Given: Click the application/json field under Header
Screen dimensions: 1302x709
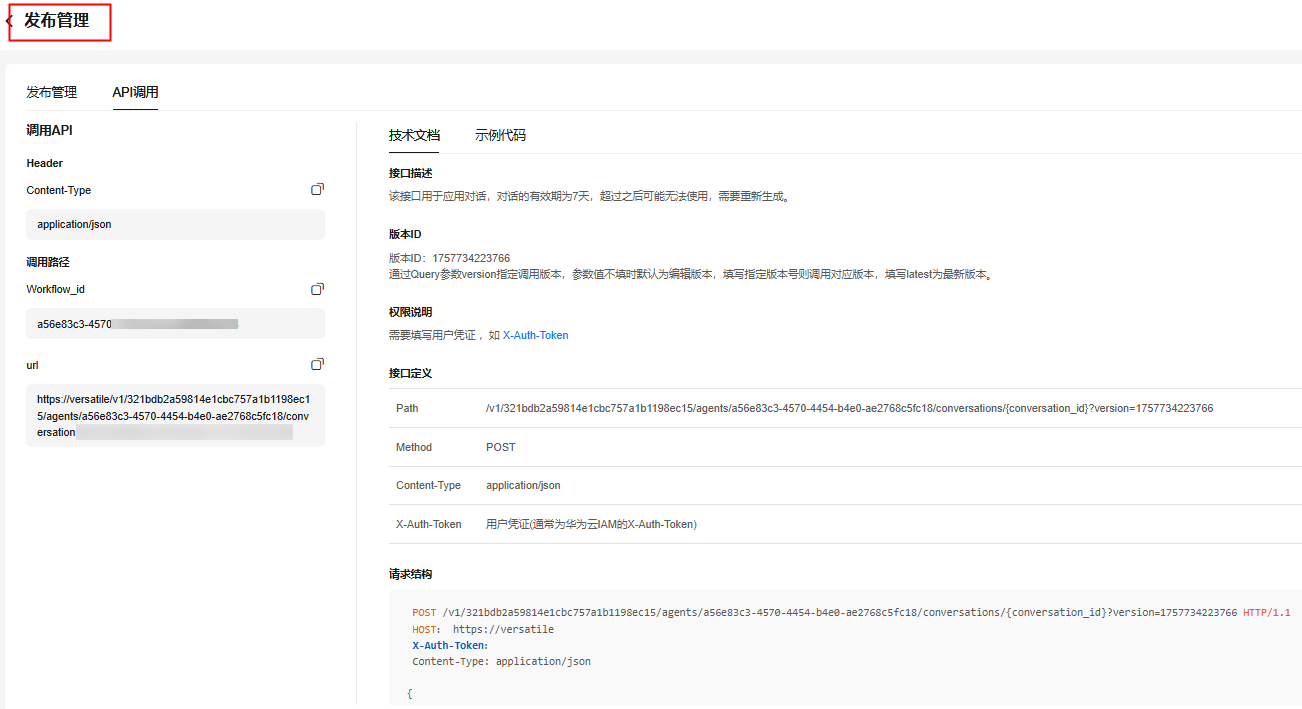Looking at the screenshot, I should (x=175, y=225).
